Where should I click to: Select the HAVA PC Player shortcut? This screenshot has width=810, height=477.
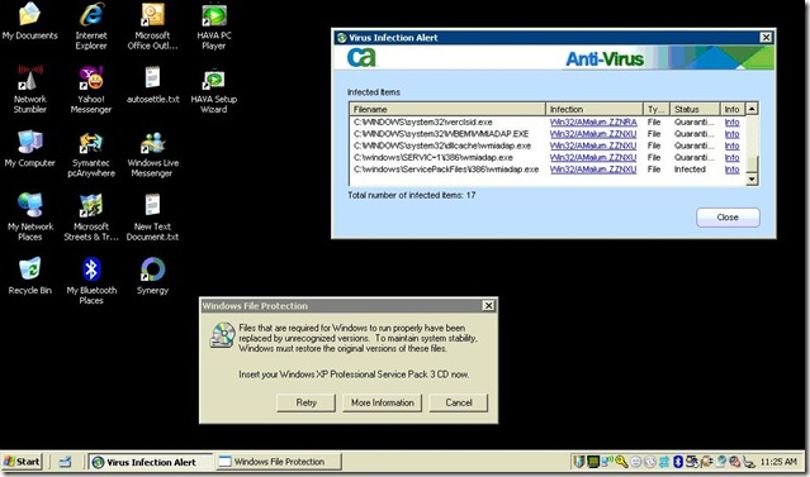(x=214, y=26)
